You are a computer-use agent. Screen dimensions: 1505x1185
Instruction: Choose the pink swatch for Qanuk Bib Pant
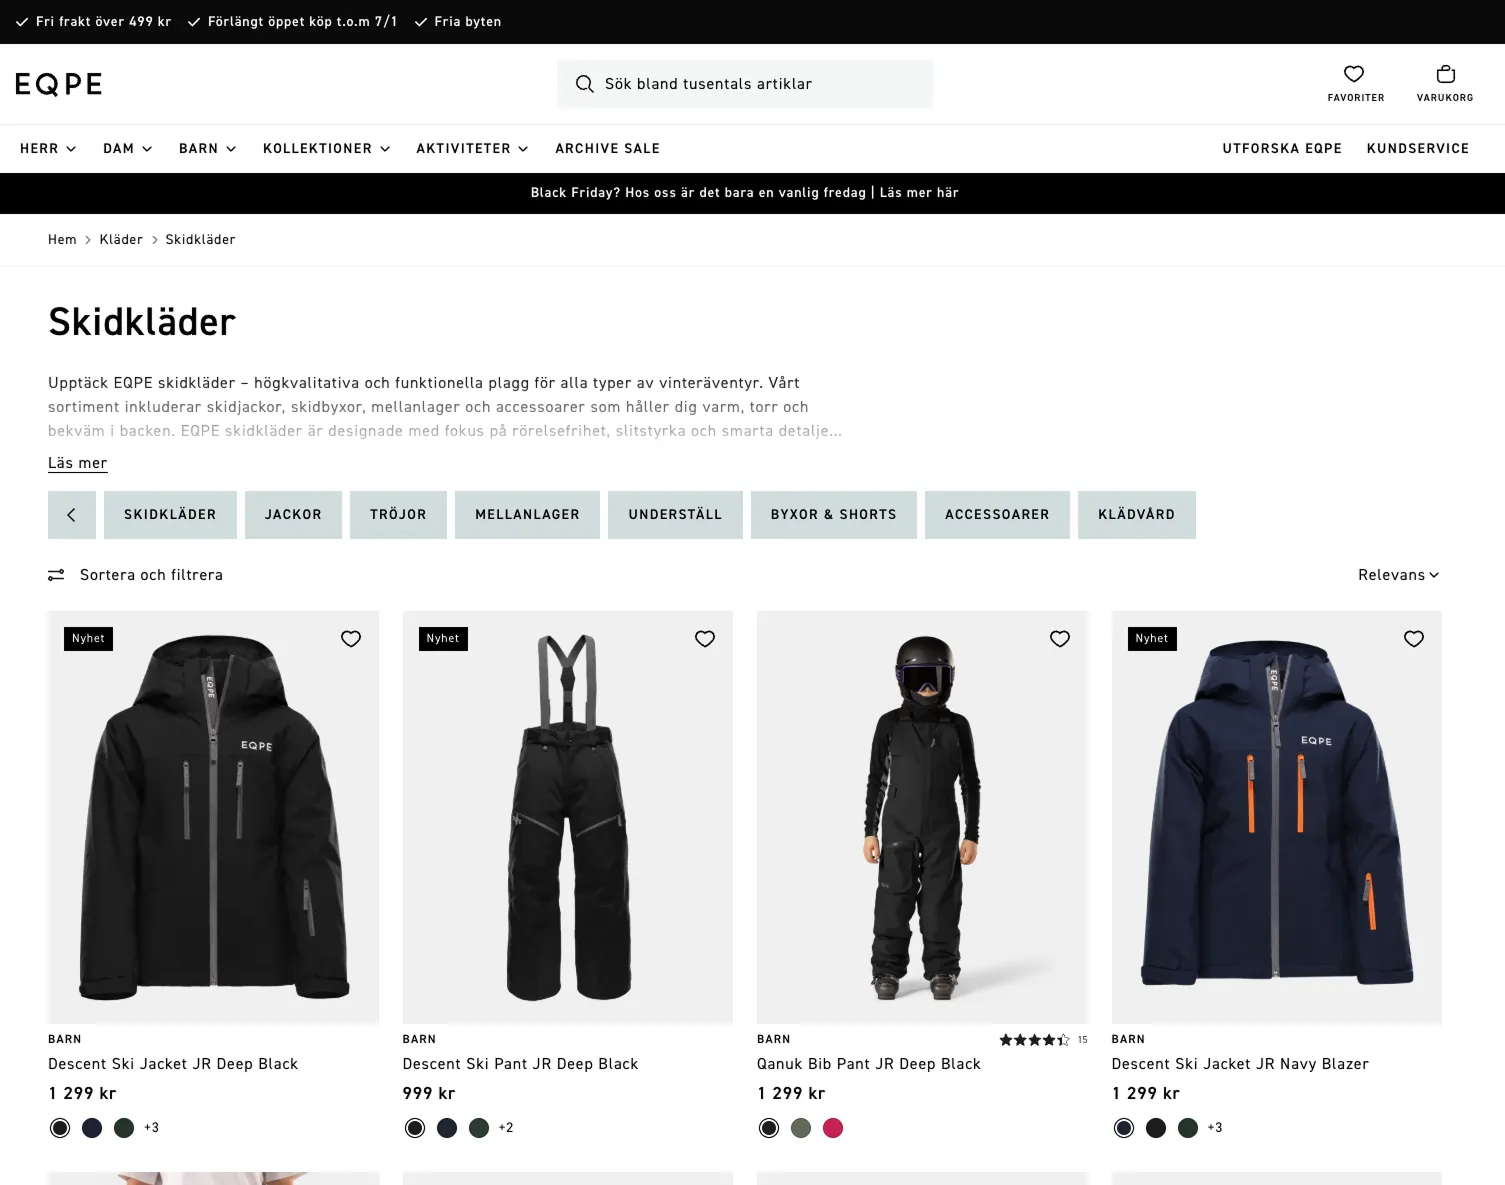click(833, 1128)
